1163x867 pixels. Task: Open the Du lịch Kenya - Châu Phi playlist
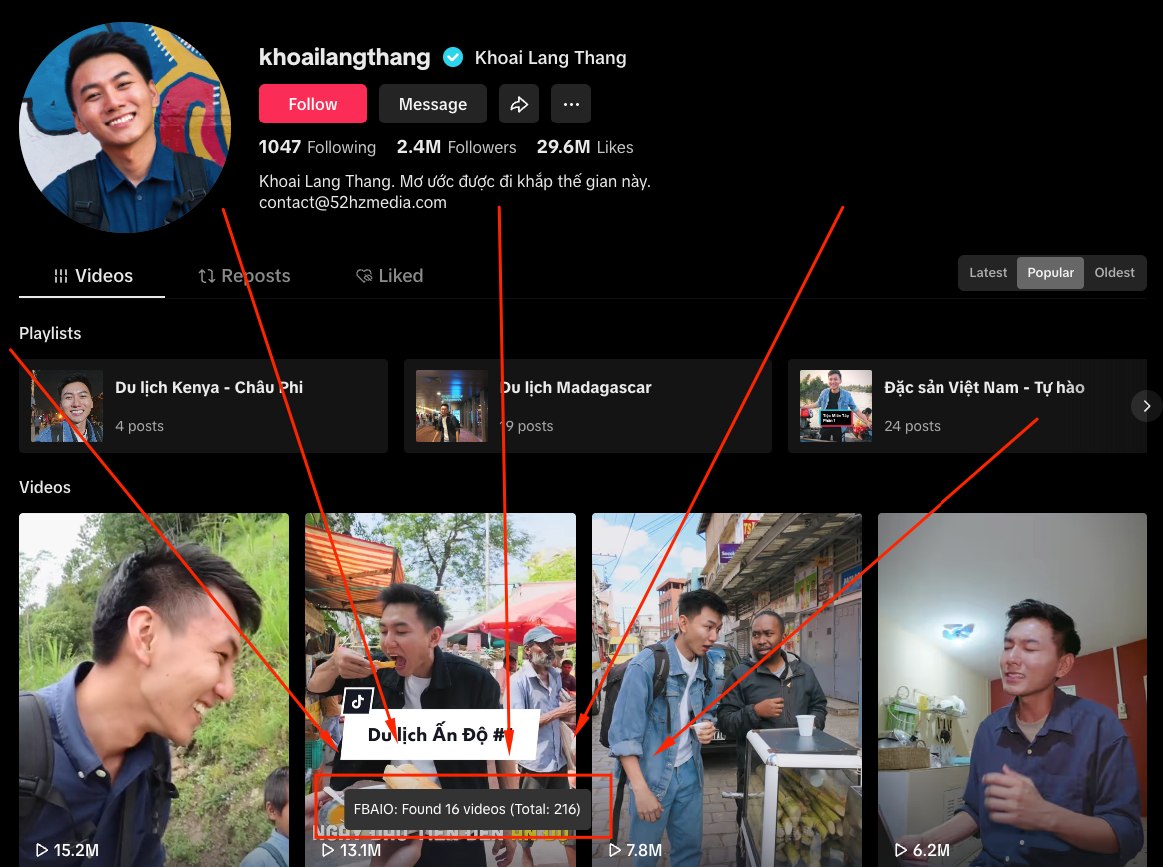tap(203, 406)
